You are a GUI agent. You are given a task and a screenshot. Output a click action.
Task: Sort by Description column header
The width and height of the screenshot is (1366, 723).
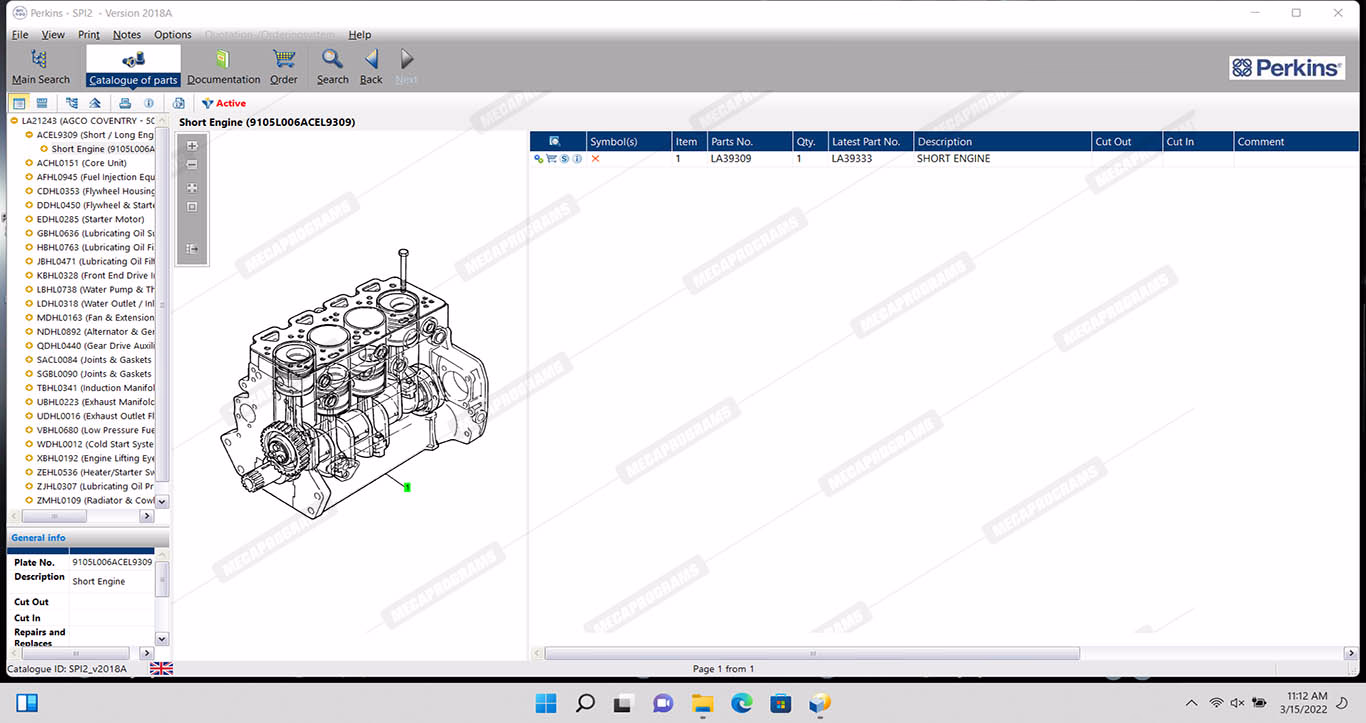point(1002,141)
